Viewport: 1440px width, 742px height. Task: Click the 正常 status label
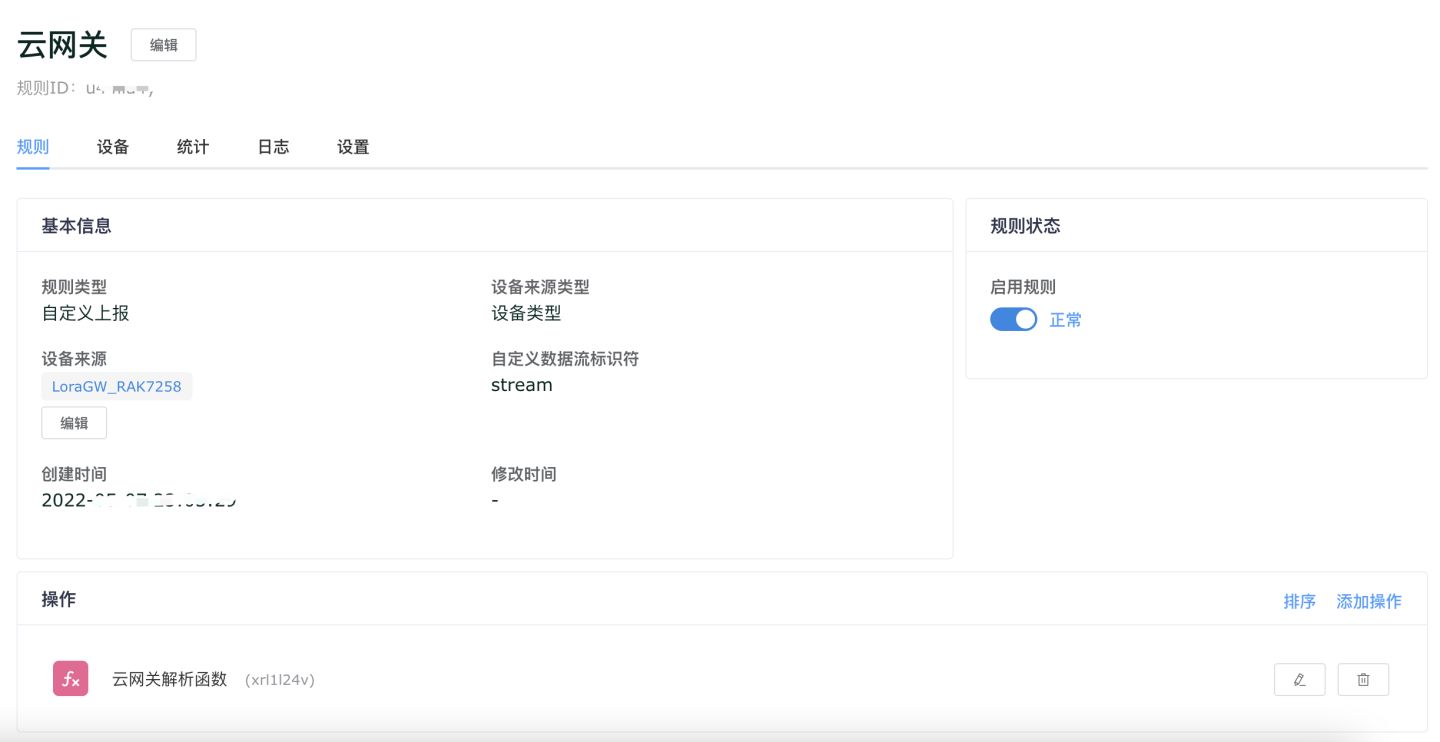1064,319
